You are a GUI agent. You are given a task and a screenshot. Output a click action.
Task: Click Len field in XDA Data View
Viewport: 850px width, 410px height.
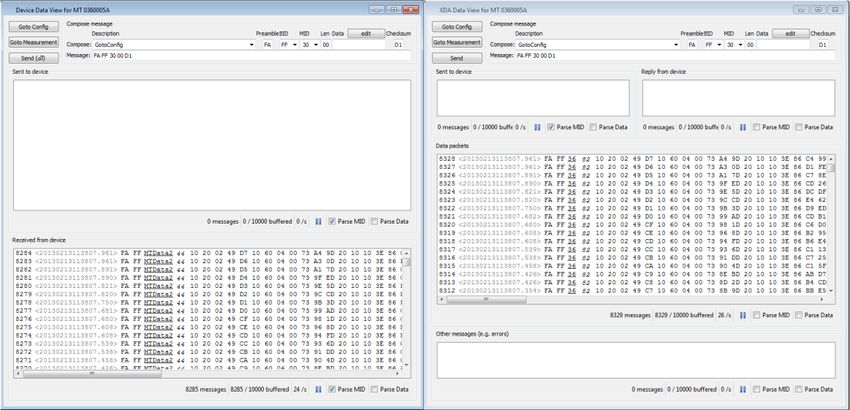(750, 45)
